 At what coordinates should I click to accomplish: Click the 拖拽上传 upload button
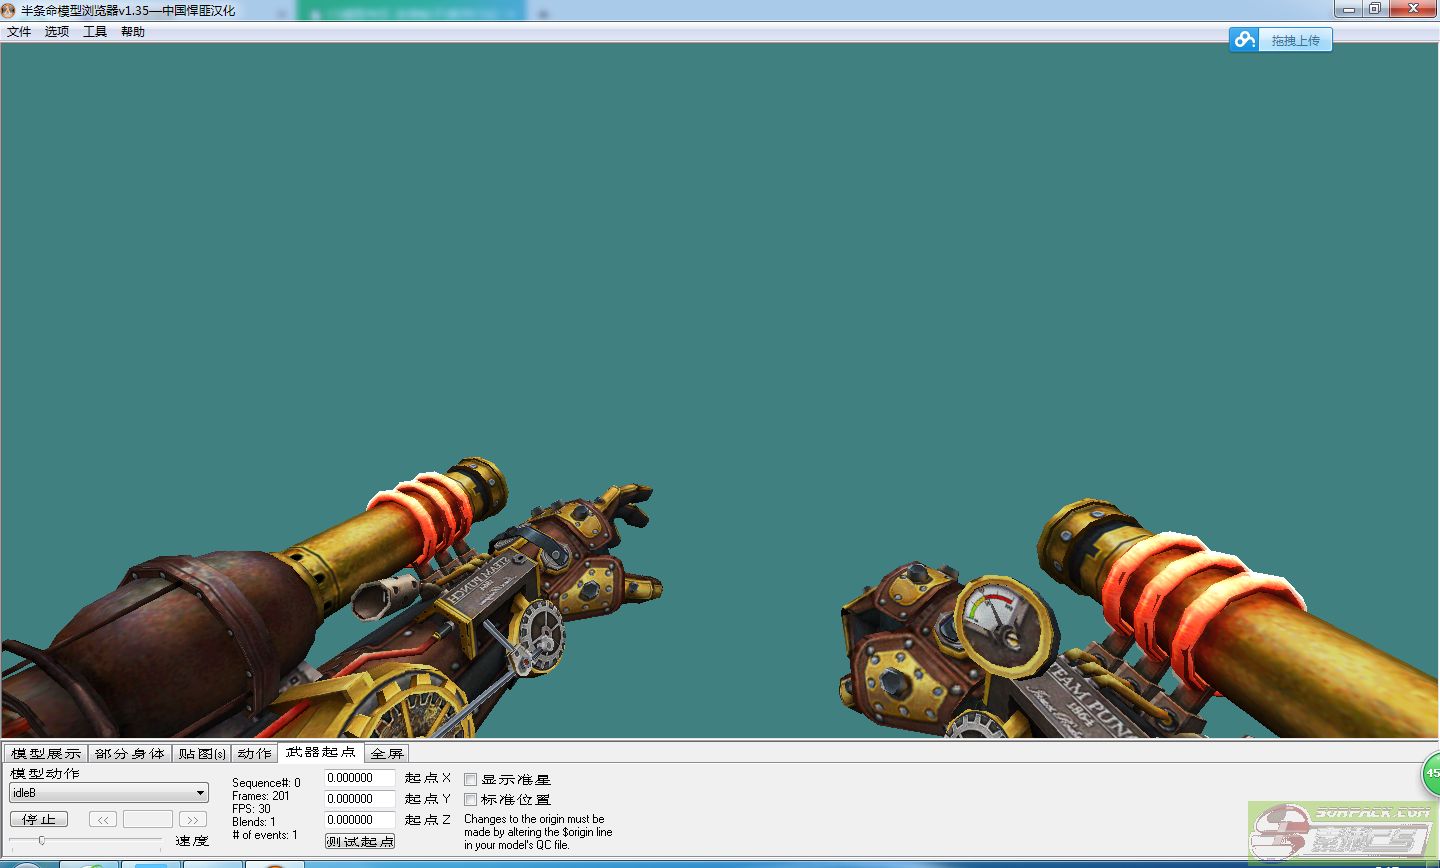pos(1295,40)
